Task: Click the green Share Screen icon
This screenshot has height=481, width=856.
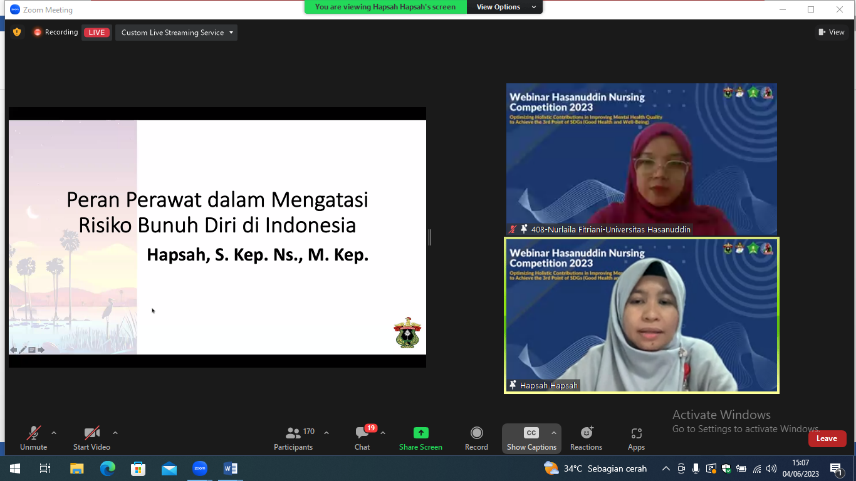Action: point(420,437)
